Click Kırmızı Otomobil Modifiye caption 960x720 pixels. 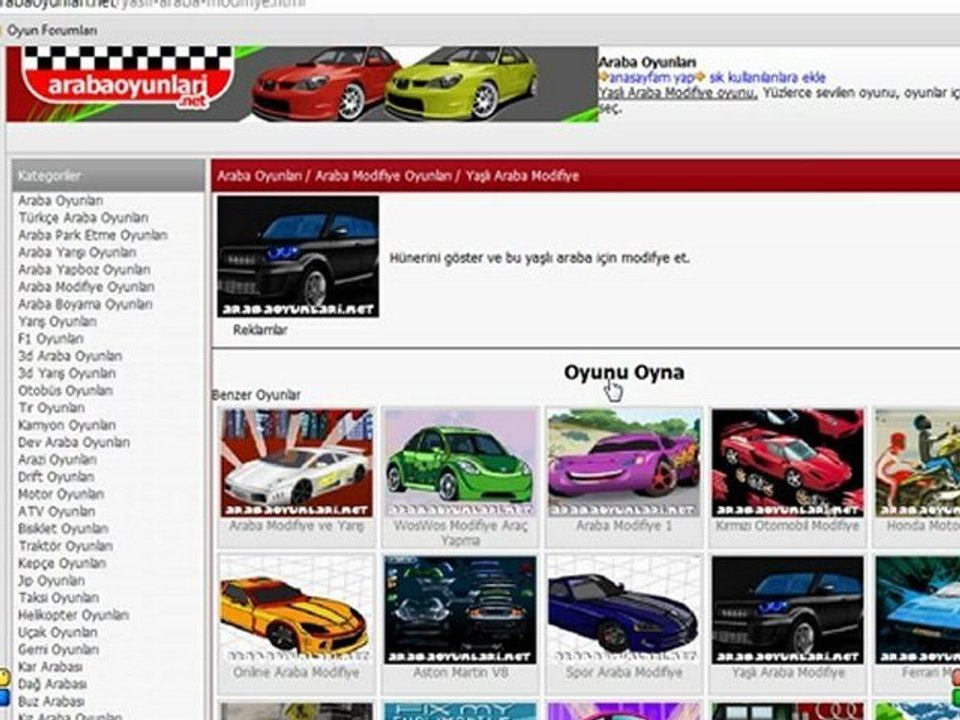point(787,526)
